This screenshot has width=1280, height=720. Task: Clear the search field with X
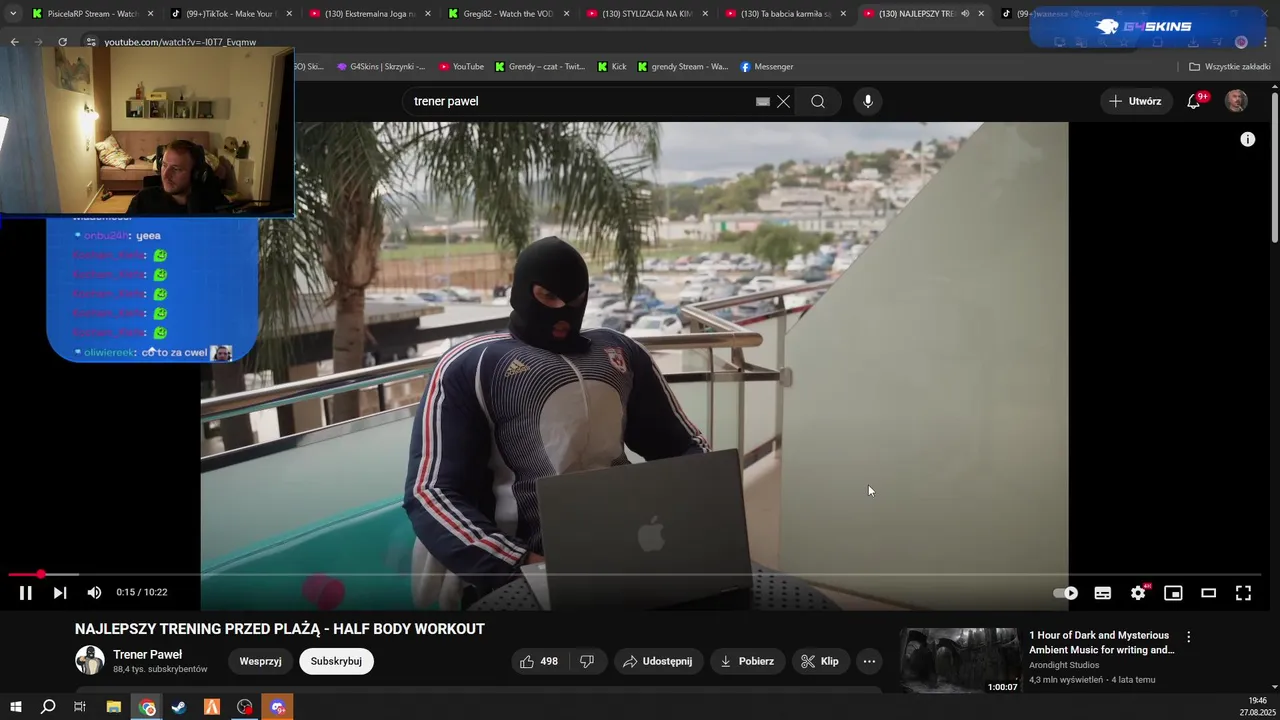point(783,101)
